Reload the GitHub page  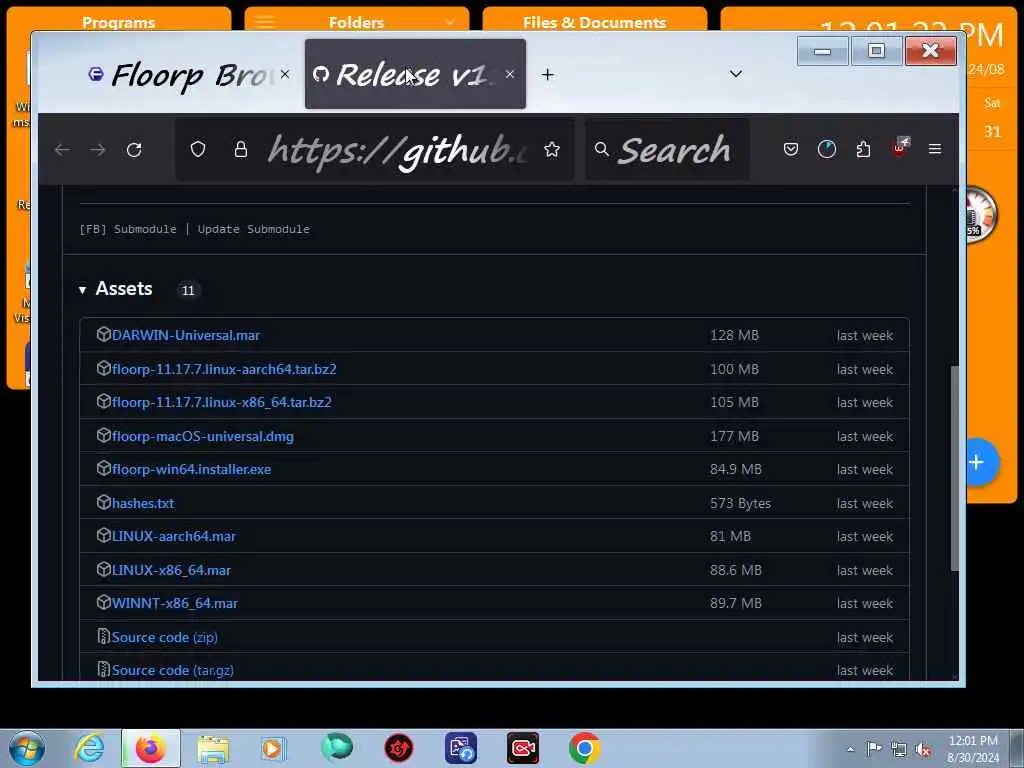click(134, 150)
